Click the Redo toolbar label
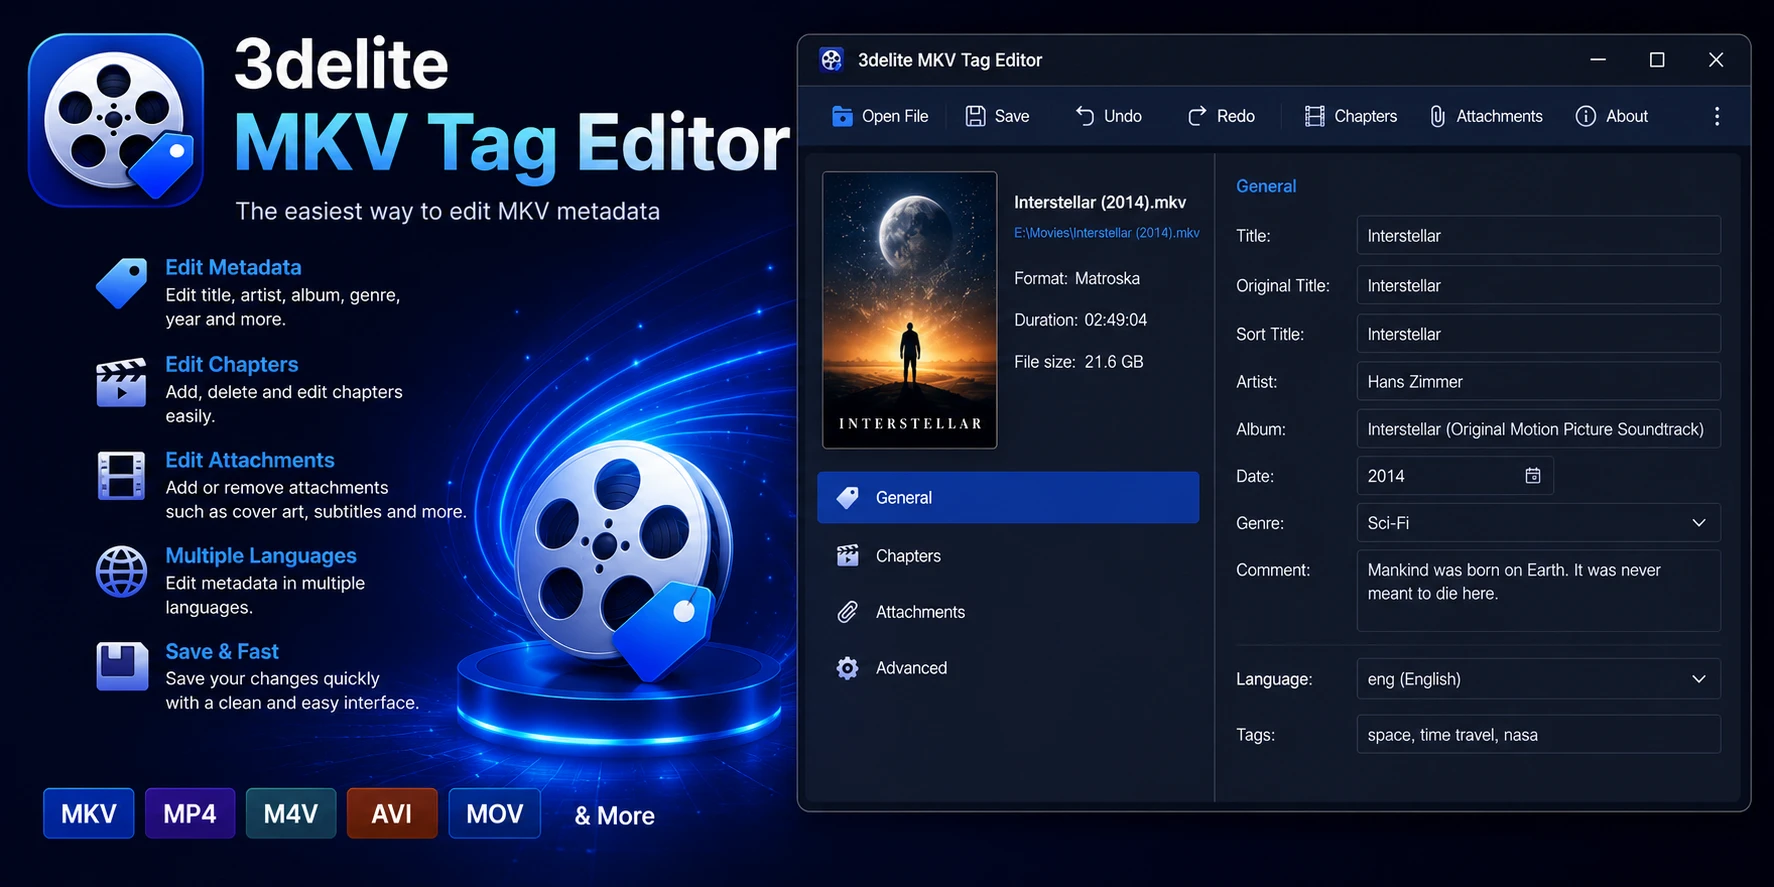 1236,116
